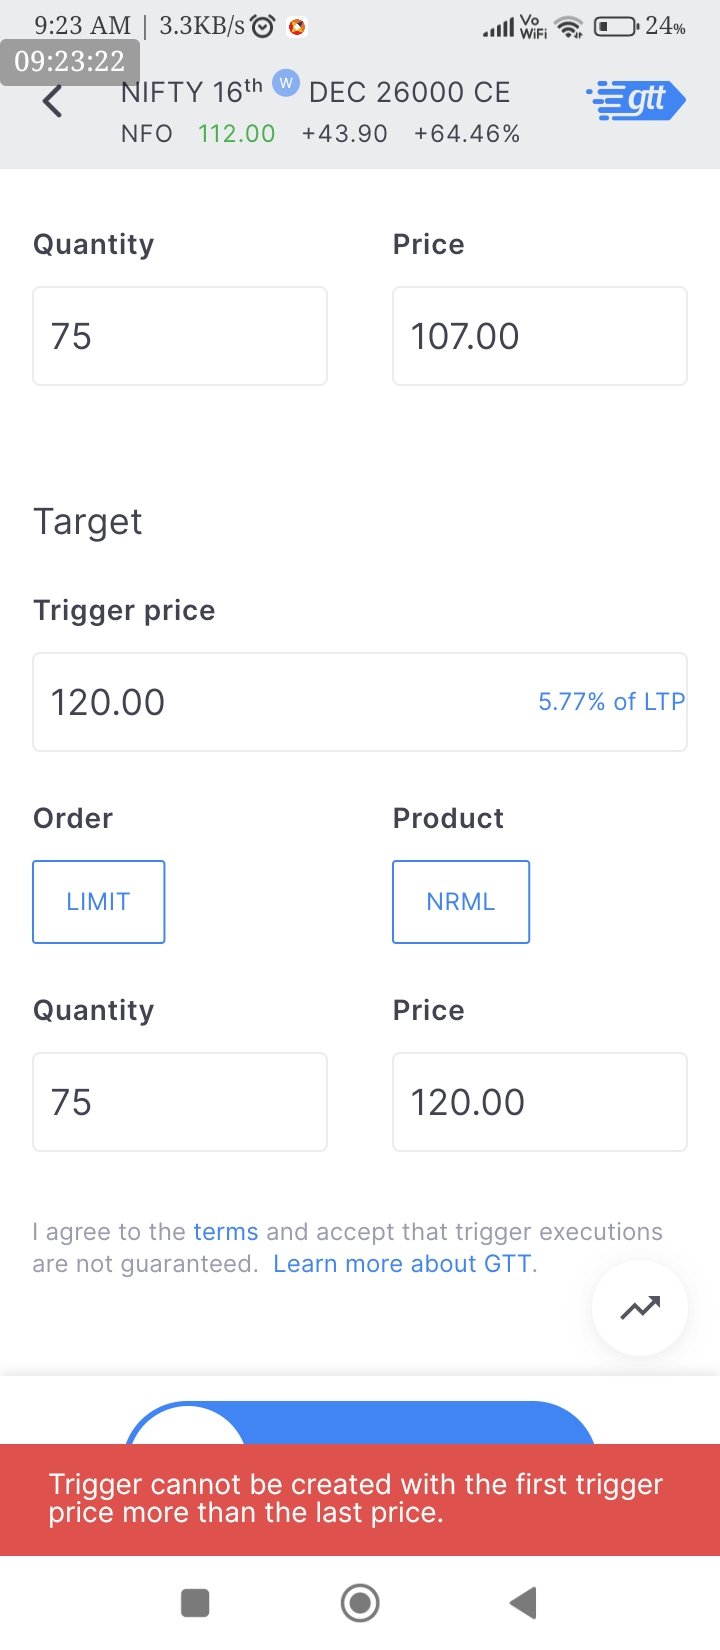This screenshot has width=720, height=1650.
Task: Tap the weekly 'W' expiry badge
Action: [286, 83]
